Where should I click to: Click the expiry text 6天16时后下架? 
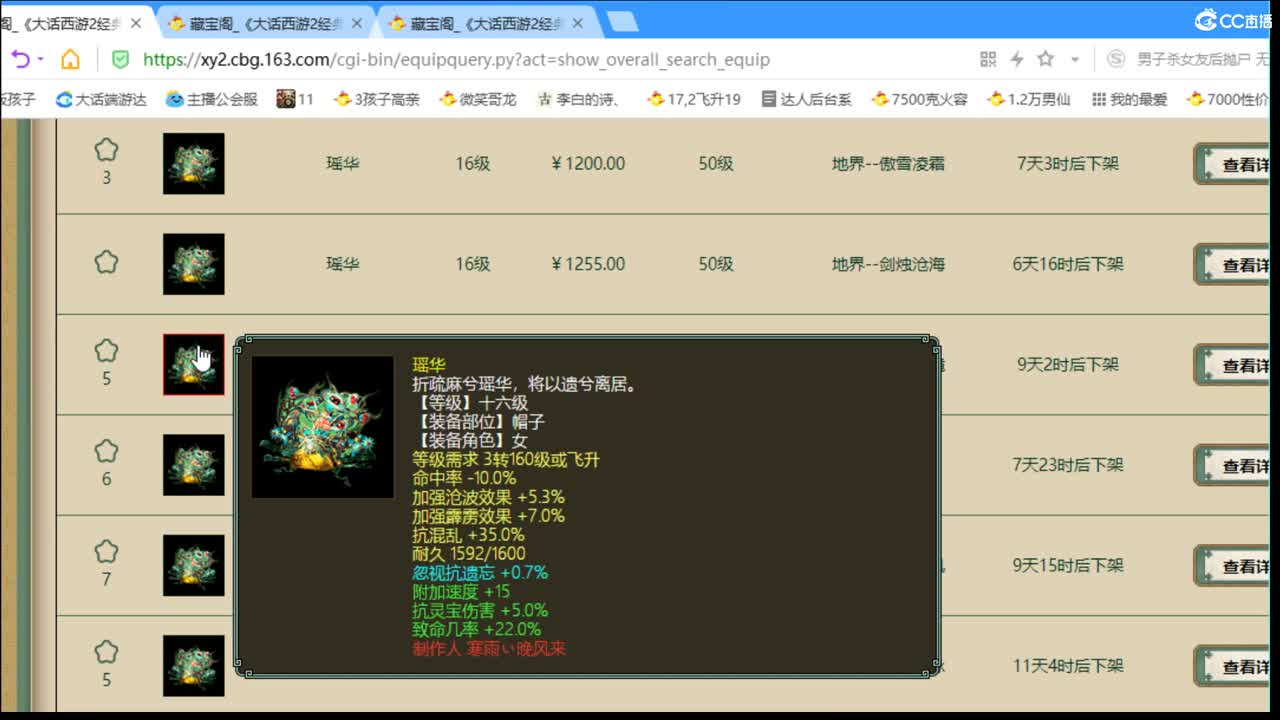[x=1068, y=264]
